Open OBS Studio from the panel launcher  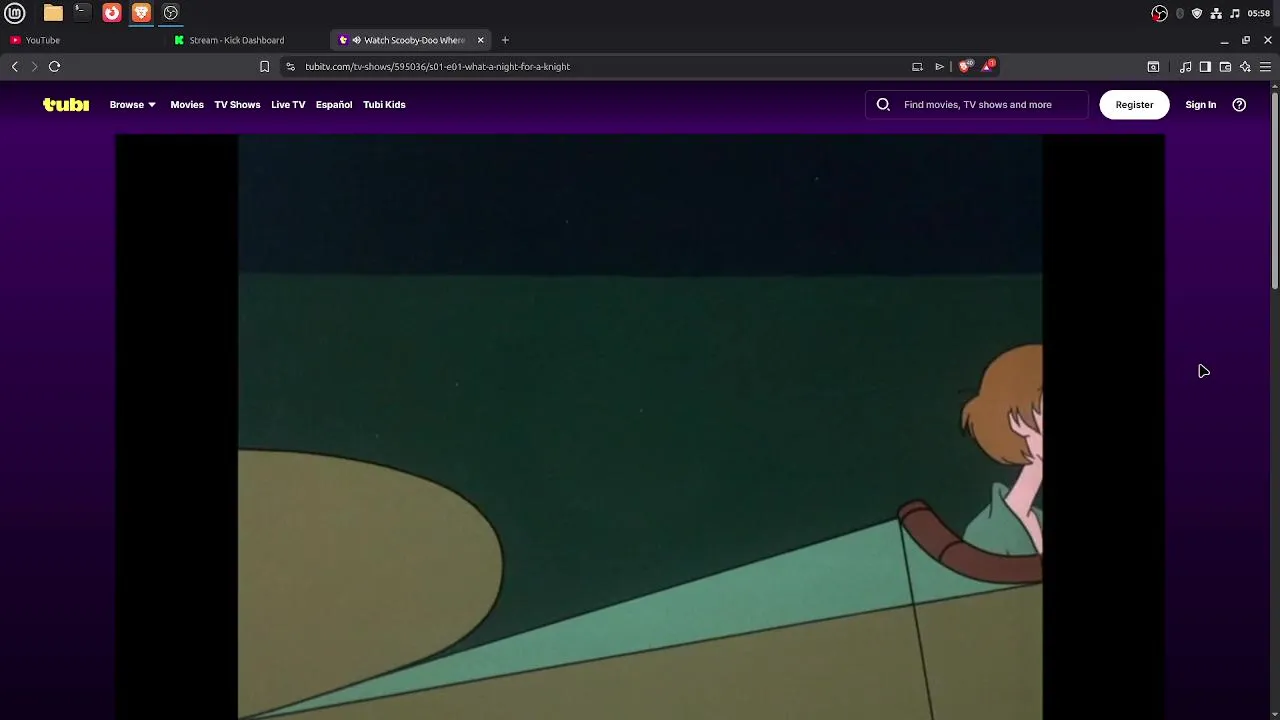click(x=171, y=13)
